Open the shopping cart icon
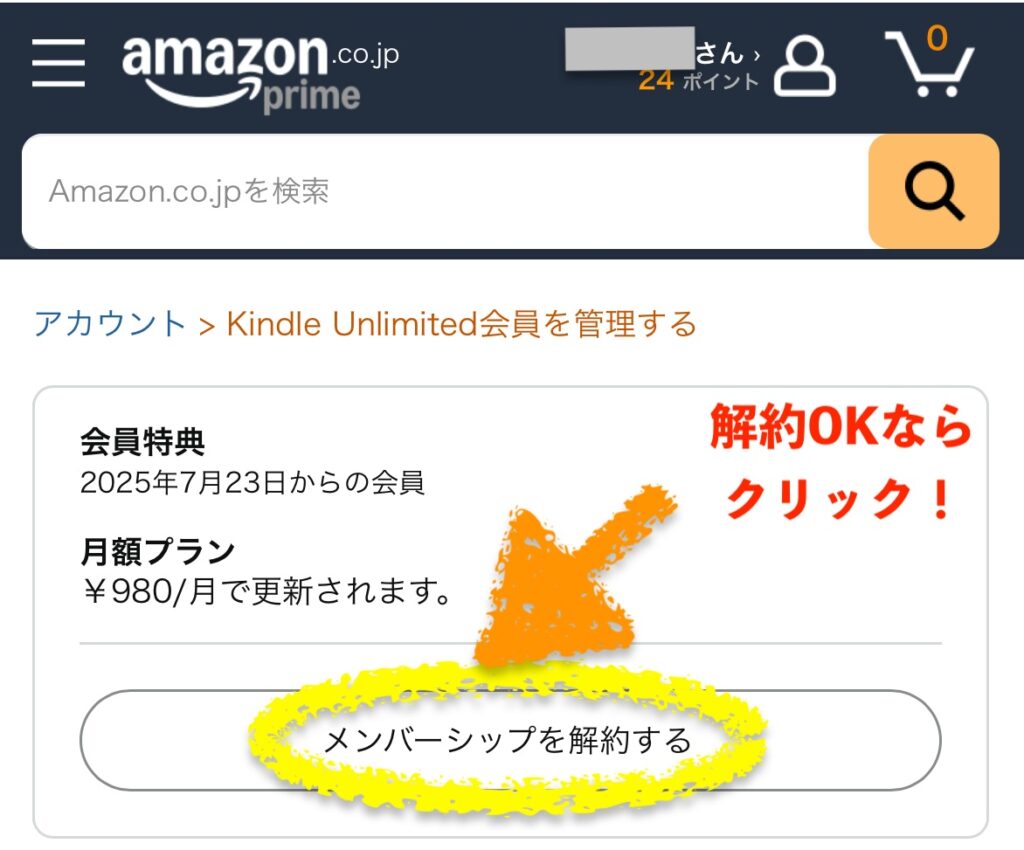Viewport: 1024px width, 850px height. pyautogui.click(x=929, y=63)
